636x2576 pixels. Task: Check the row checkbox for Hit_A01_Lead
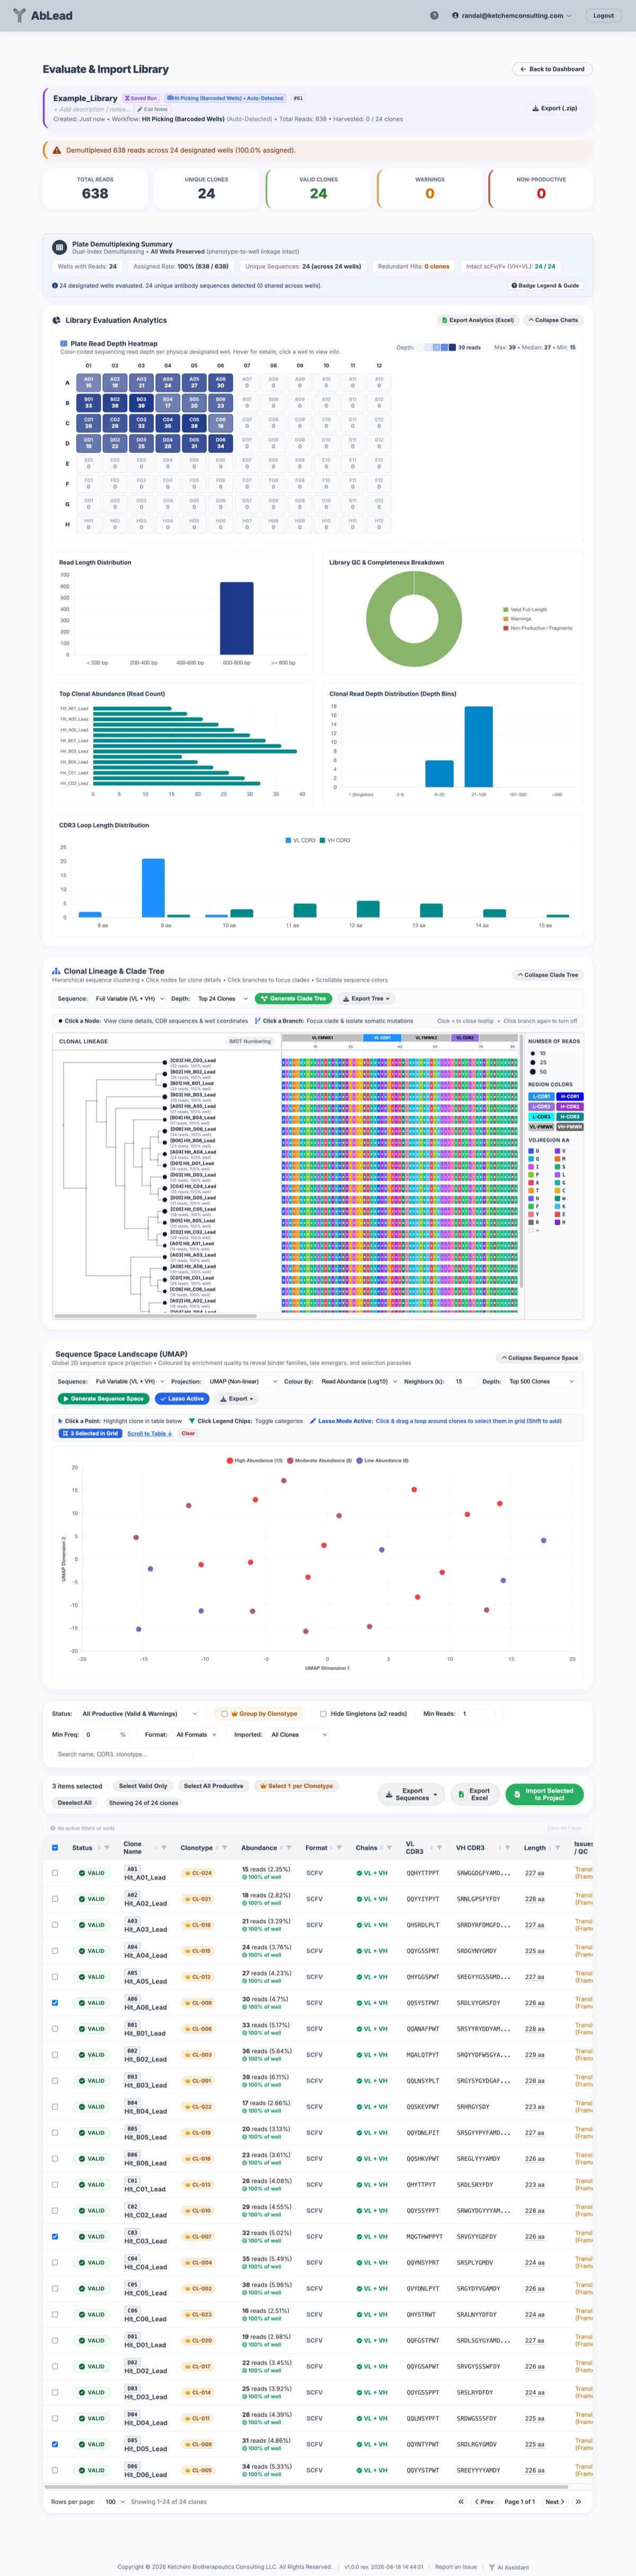[54, 1873]
